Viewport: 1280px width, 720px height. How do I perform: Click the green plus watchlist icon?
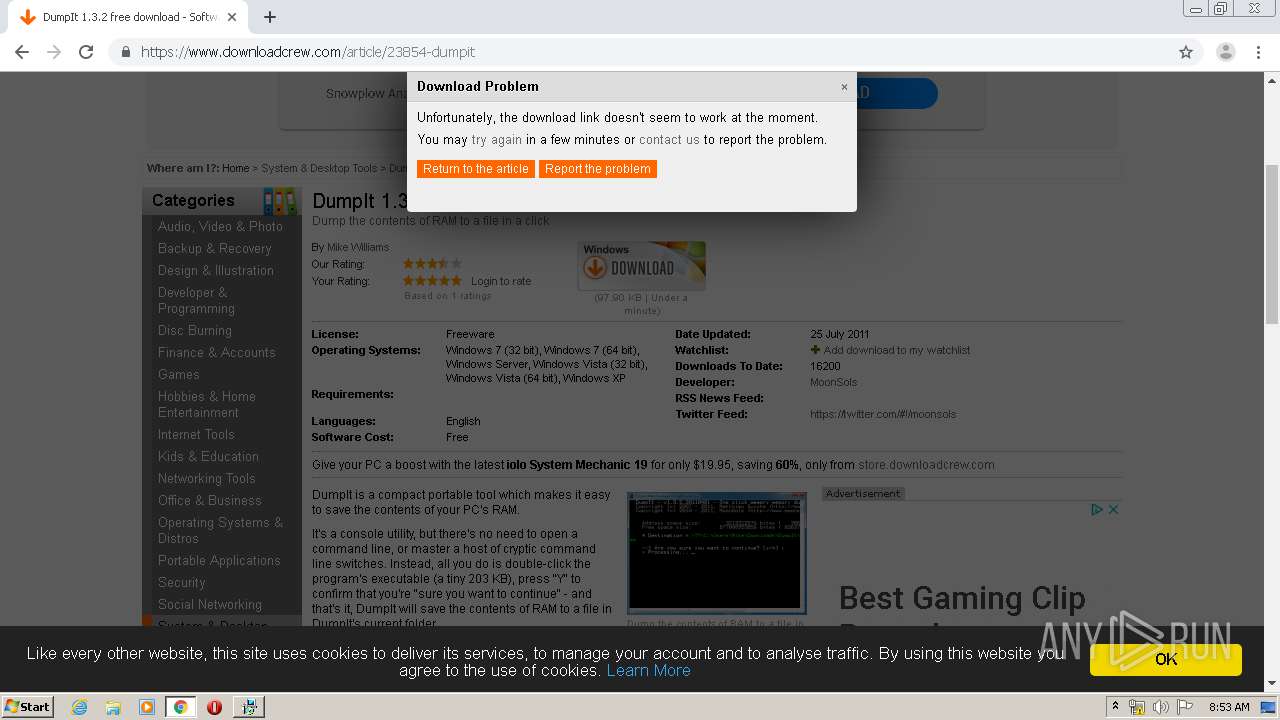[815, 350]
